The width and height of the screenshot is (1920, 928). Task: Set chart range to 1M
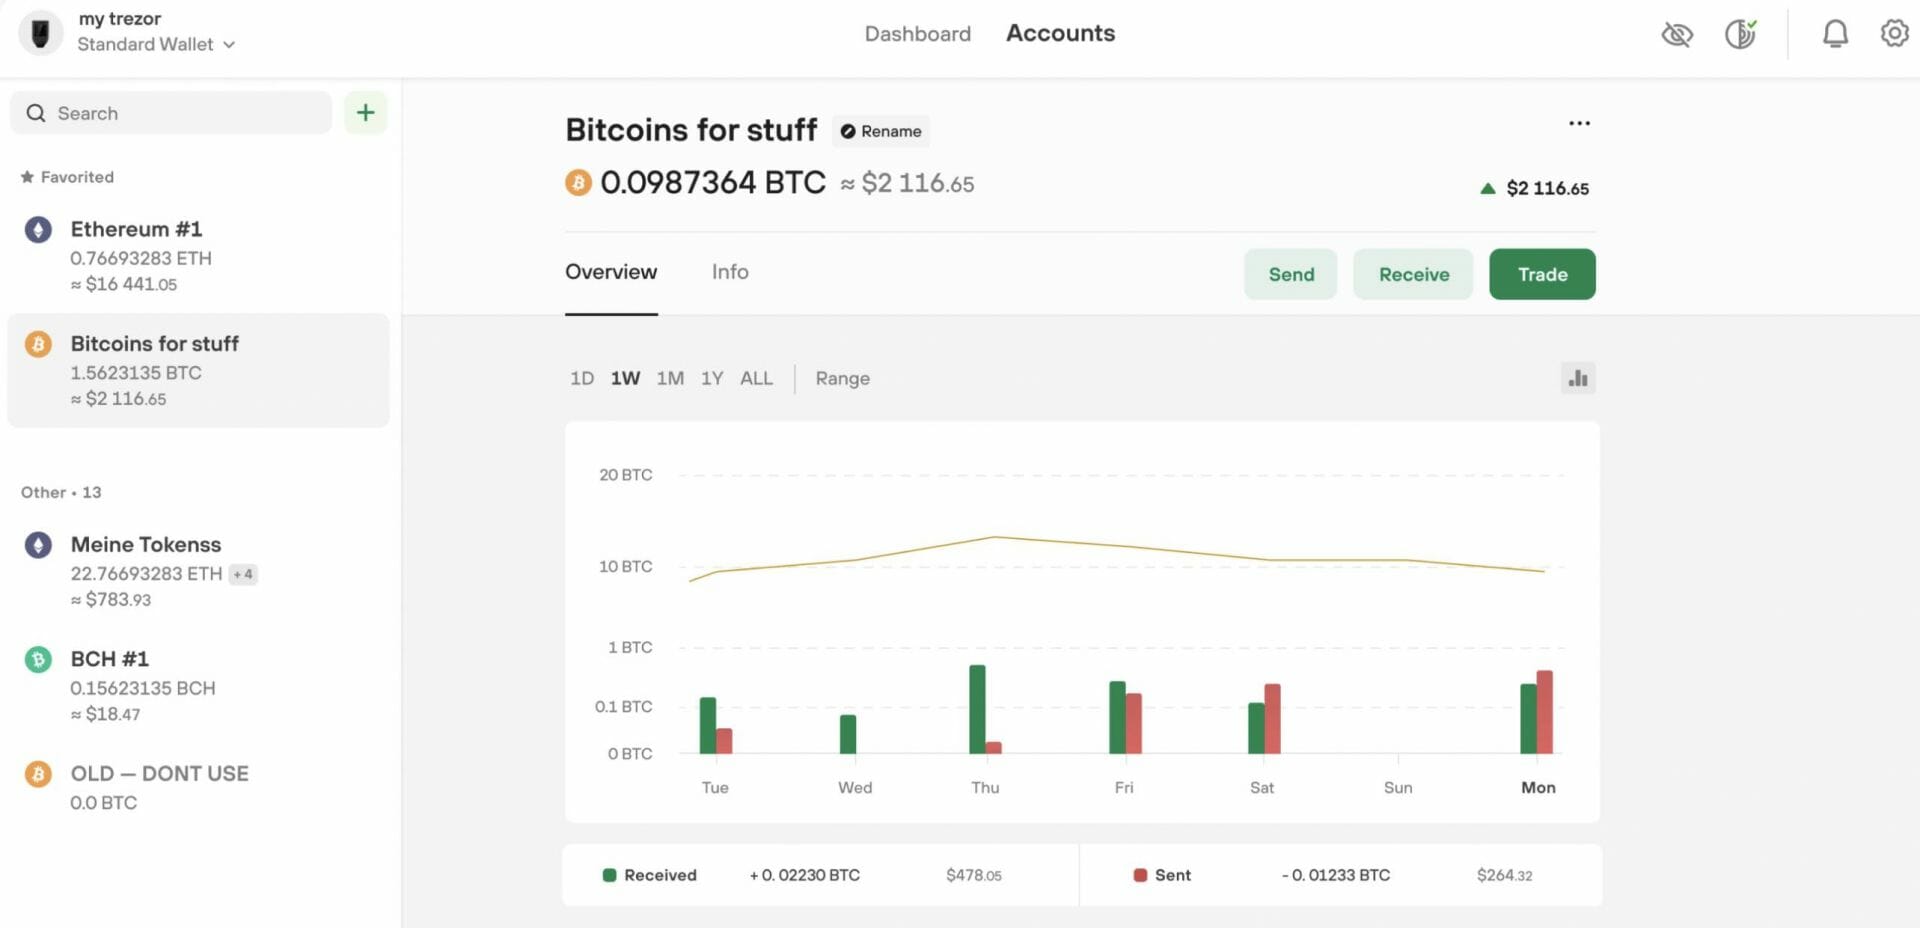(670, 379)
